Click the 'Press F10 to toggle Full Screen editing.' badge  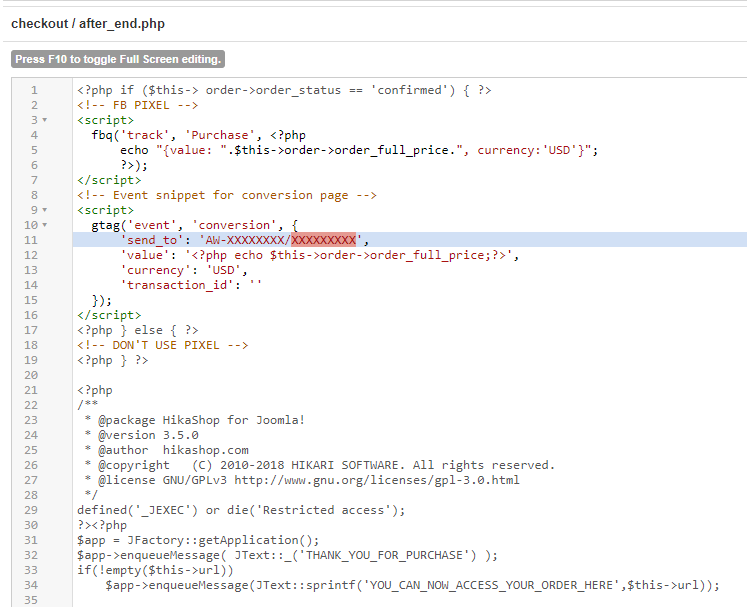pos(118,59)
